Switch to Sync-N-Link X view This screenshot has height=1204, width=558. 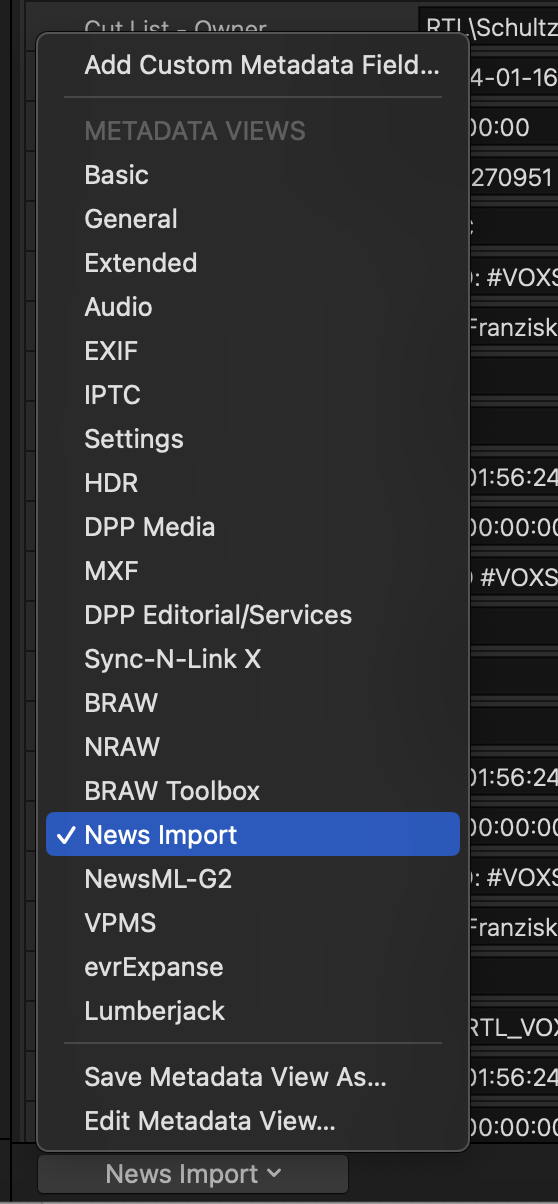[x=253, y=659]
